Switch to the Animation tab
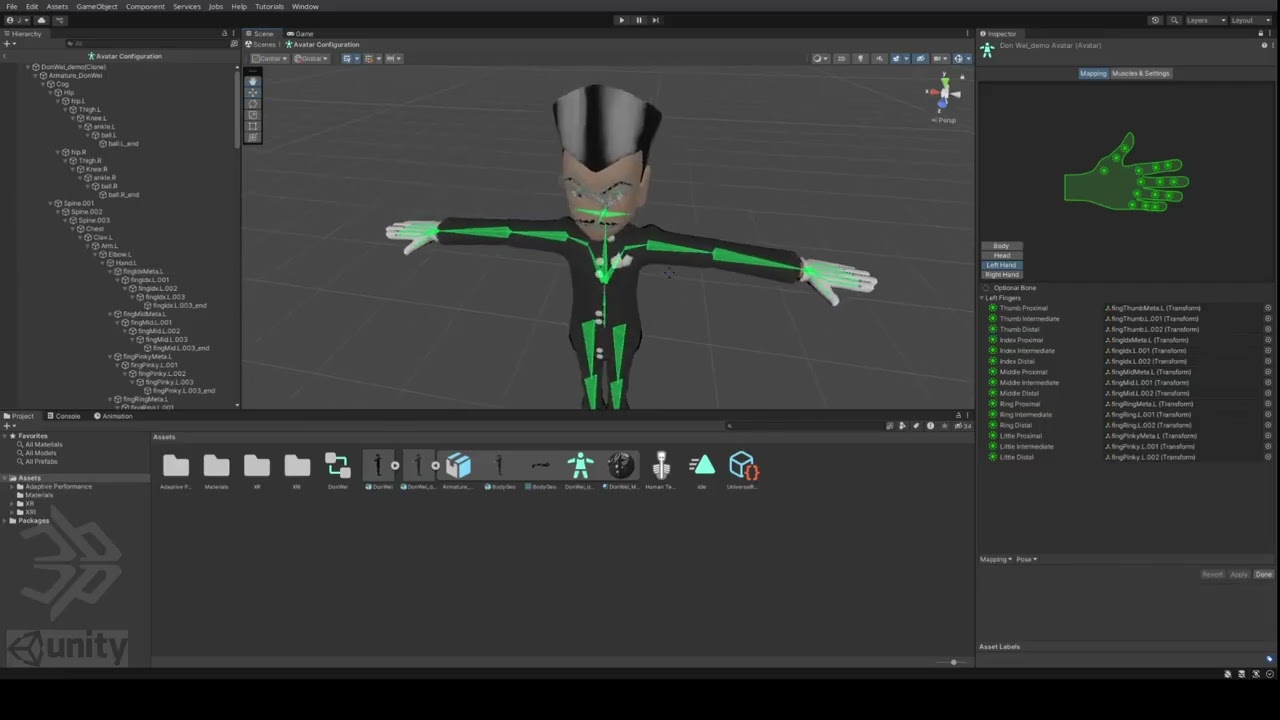The width and height of the screenshot is (1280, 720). pos(113,416)
